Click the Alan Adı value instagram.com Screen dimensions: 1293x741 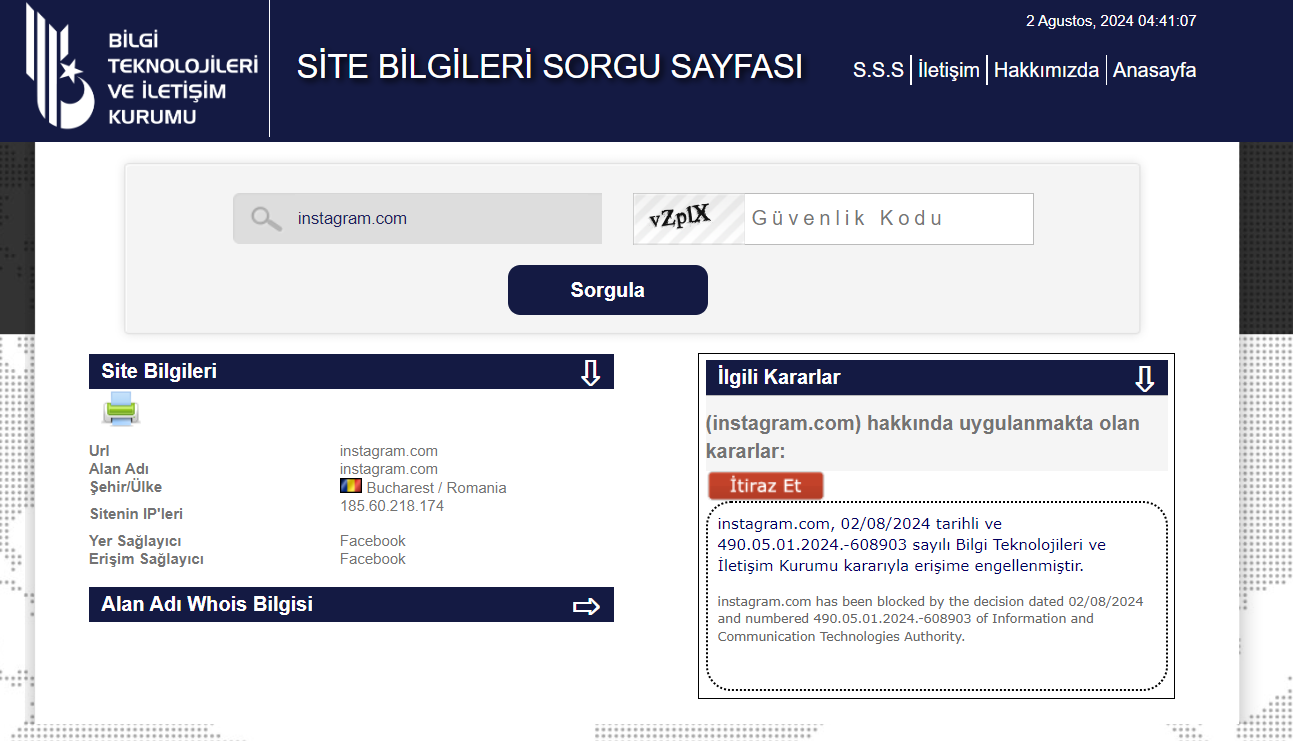pyautogui.click(x=389, y=469)
